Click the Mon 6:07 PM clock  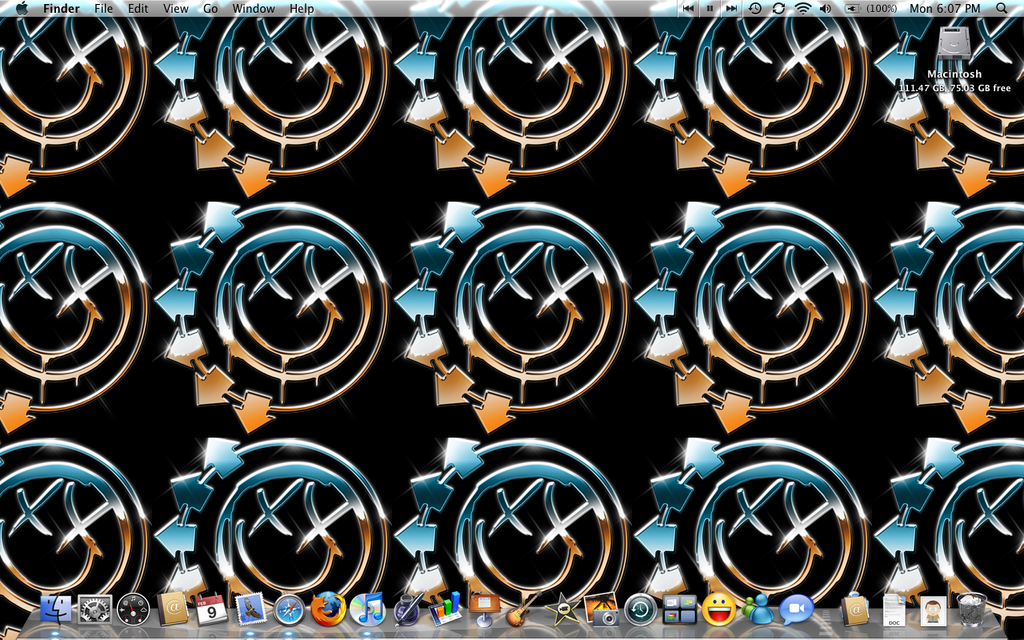(x=945, y=8)
